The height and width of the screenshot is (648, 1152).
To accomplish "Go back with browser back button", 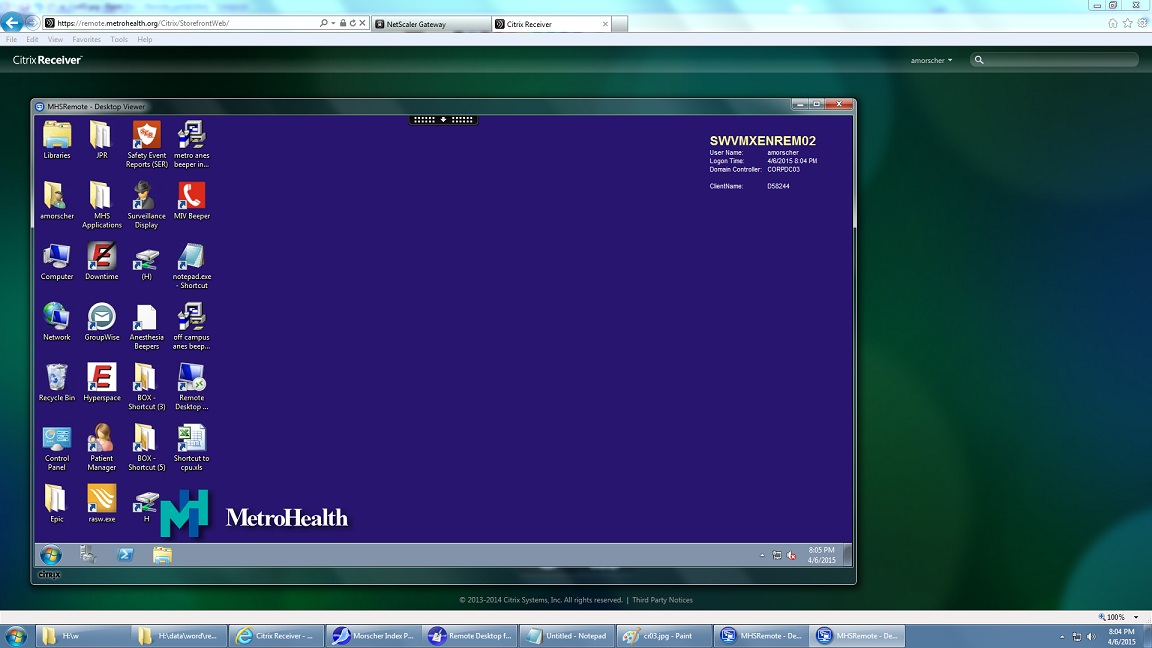I will click(11, 24).
